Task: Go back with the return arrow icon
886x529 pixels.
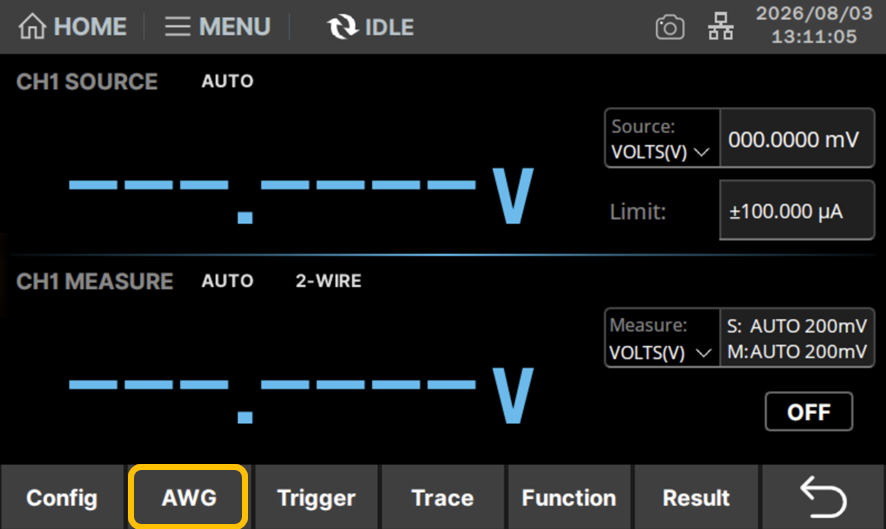Action: pos(823,497)
